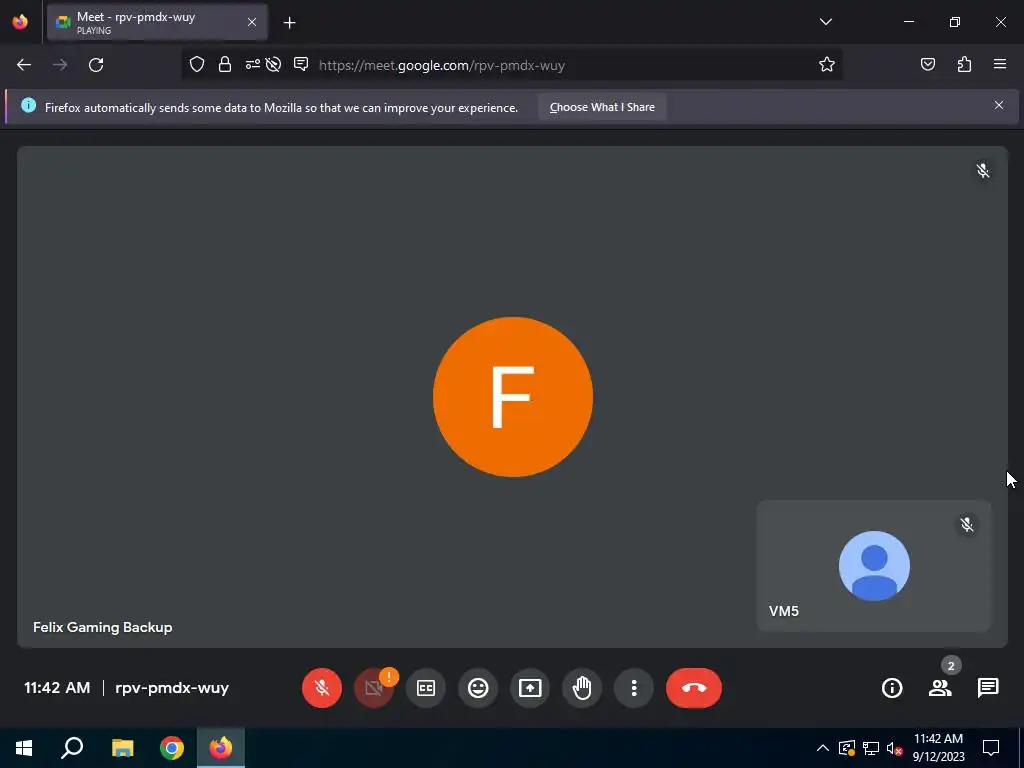1024x768 pixels.
Task: Open File Explorer from taskbar
Action: point(122,748)
